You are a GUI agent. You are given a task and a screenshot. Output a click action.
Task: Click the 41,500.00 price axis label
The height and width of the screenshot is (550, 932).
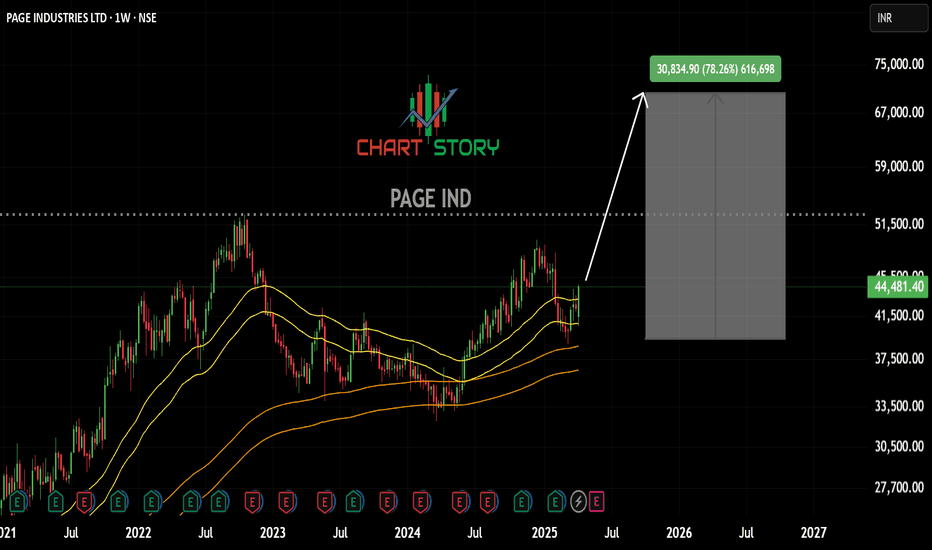899,316
